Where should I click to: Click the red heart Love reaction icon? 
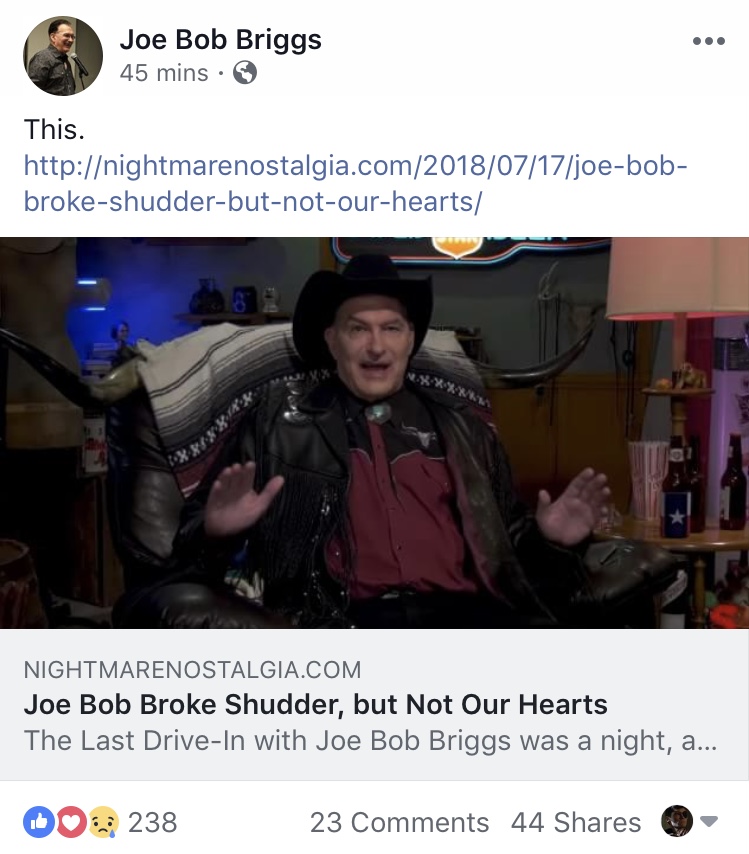pos(71,821)
